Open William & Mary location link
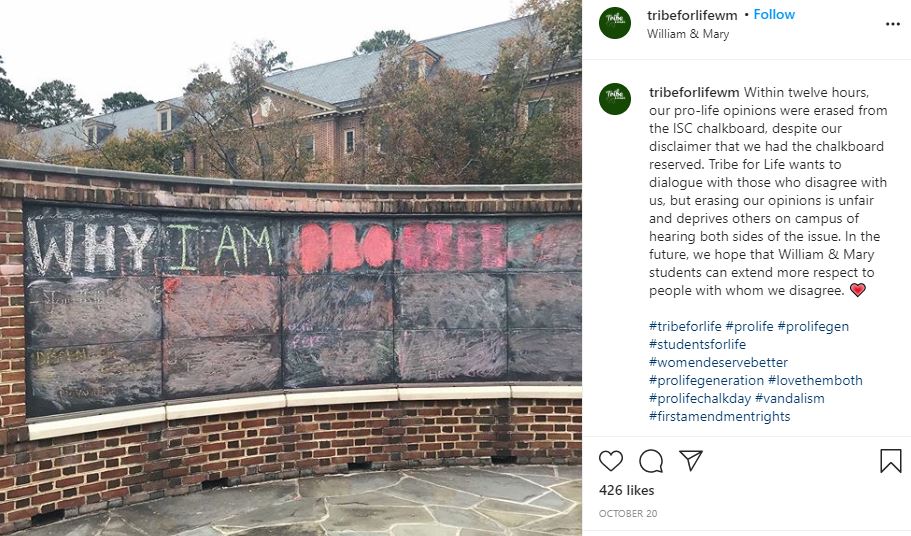 pos(688,34)
